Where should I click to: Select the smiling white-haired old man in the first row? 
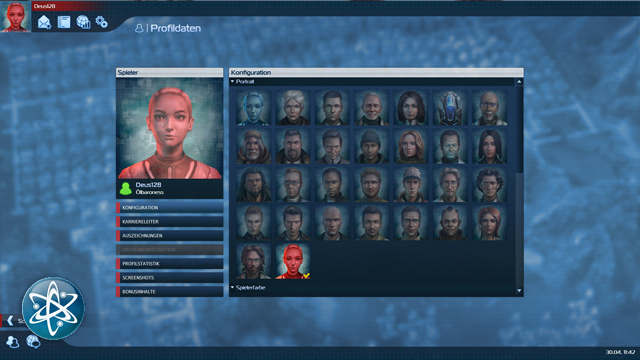click(371, 108)
